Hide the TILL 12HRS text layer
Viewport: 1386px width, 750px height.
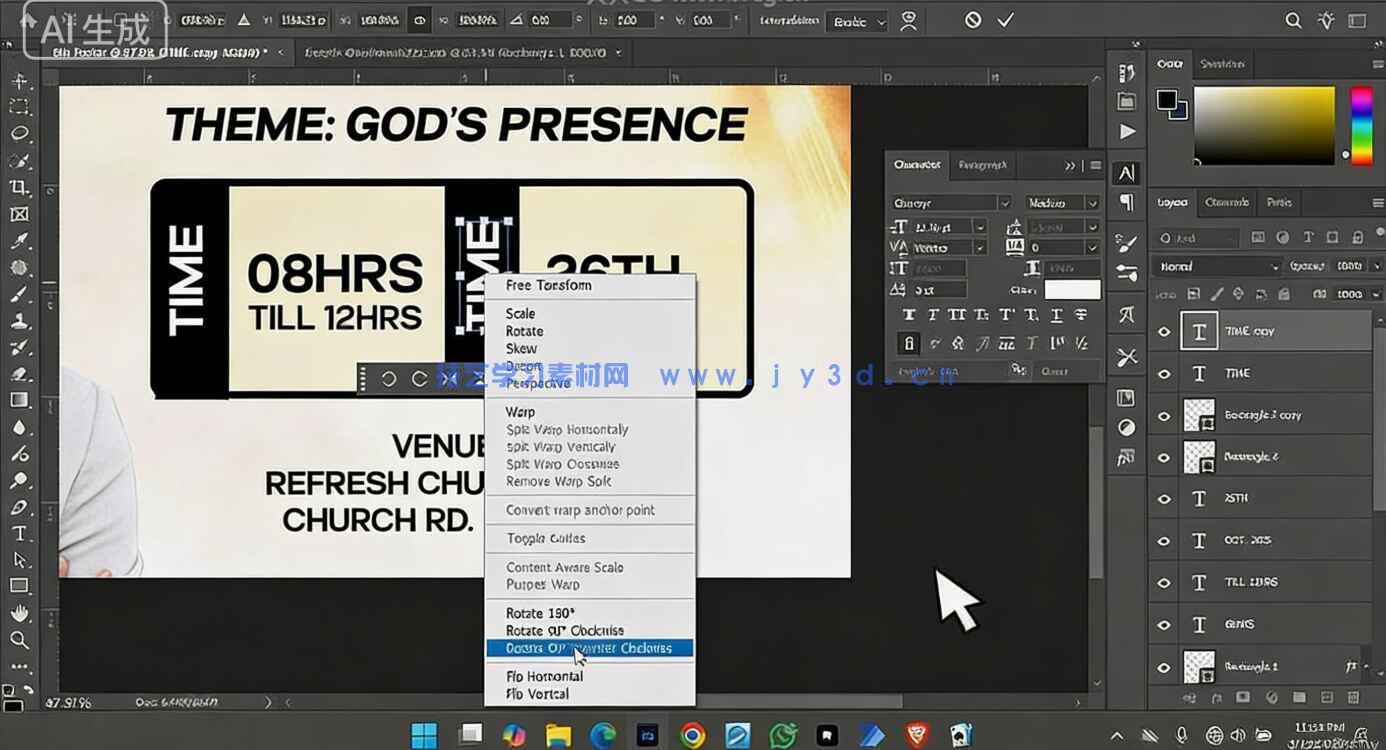1162,581
